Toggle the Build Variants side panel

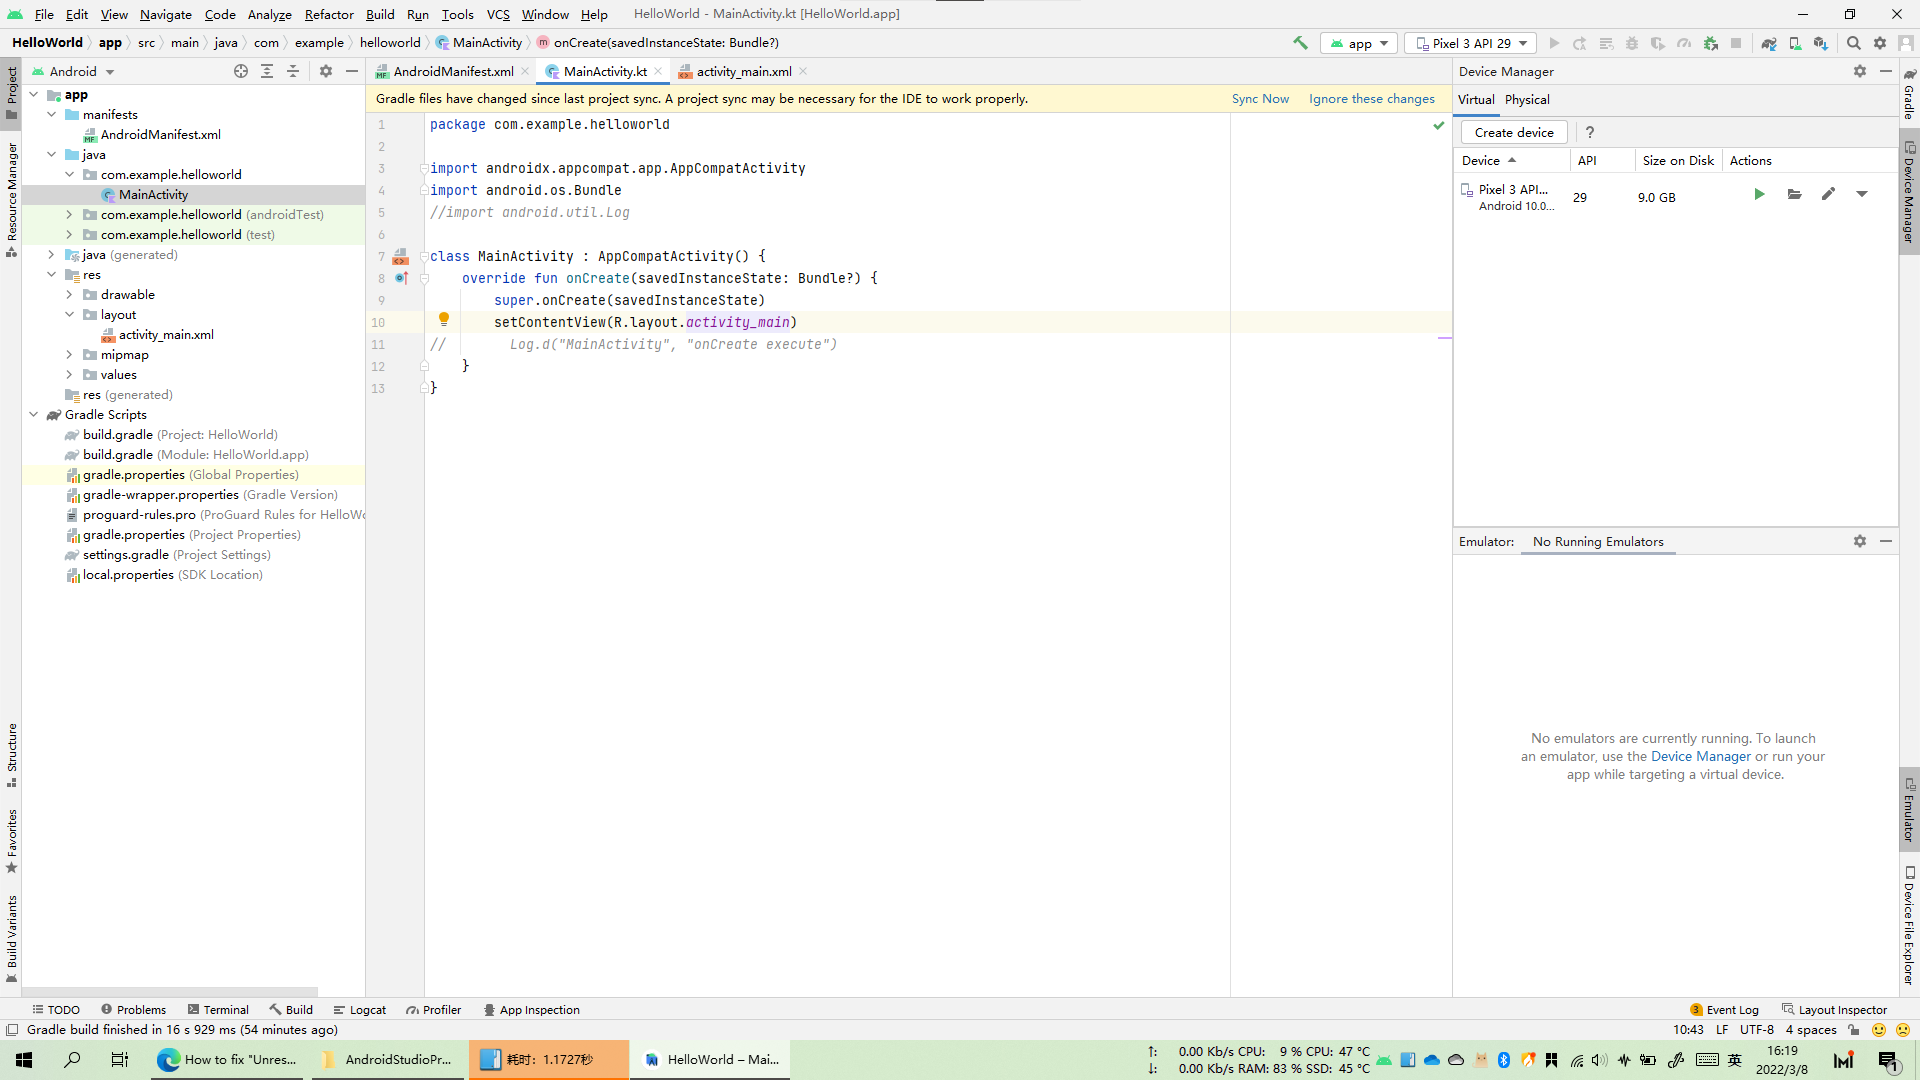(x=11, y=939)
